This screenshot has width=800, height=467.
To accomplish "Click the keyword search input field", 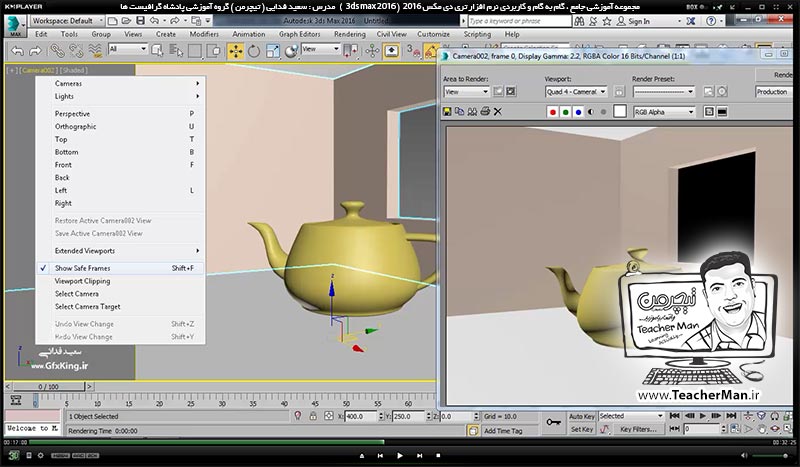I will [519, 21].
